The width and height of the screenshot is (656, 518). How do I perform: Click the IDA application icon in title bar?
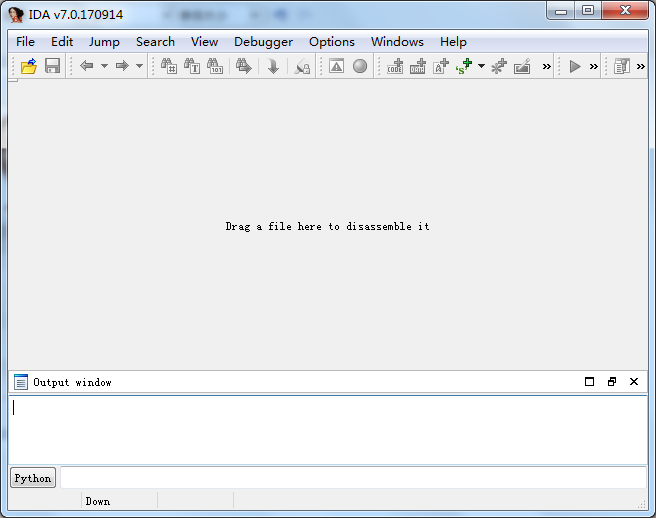click(16, 15)
